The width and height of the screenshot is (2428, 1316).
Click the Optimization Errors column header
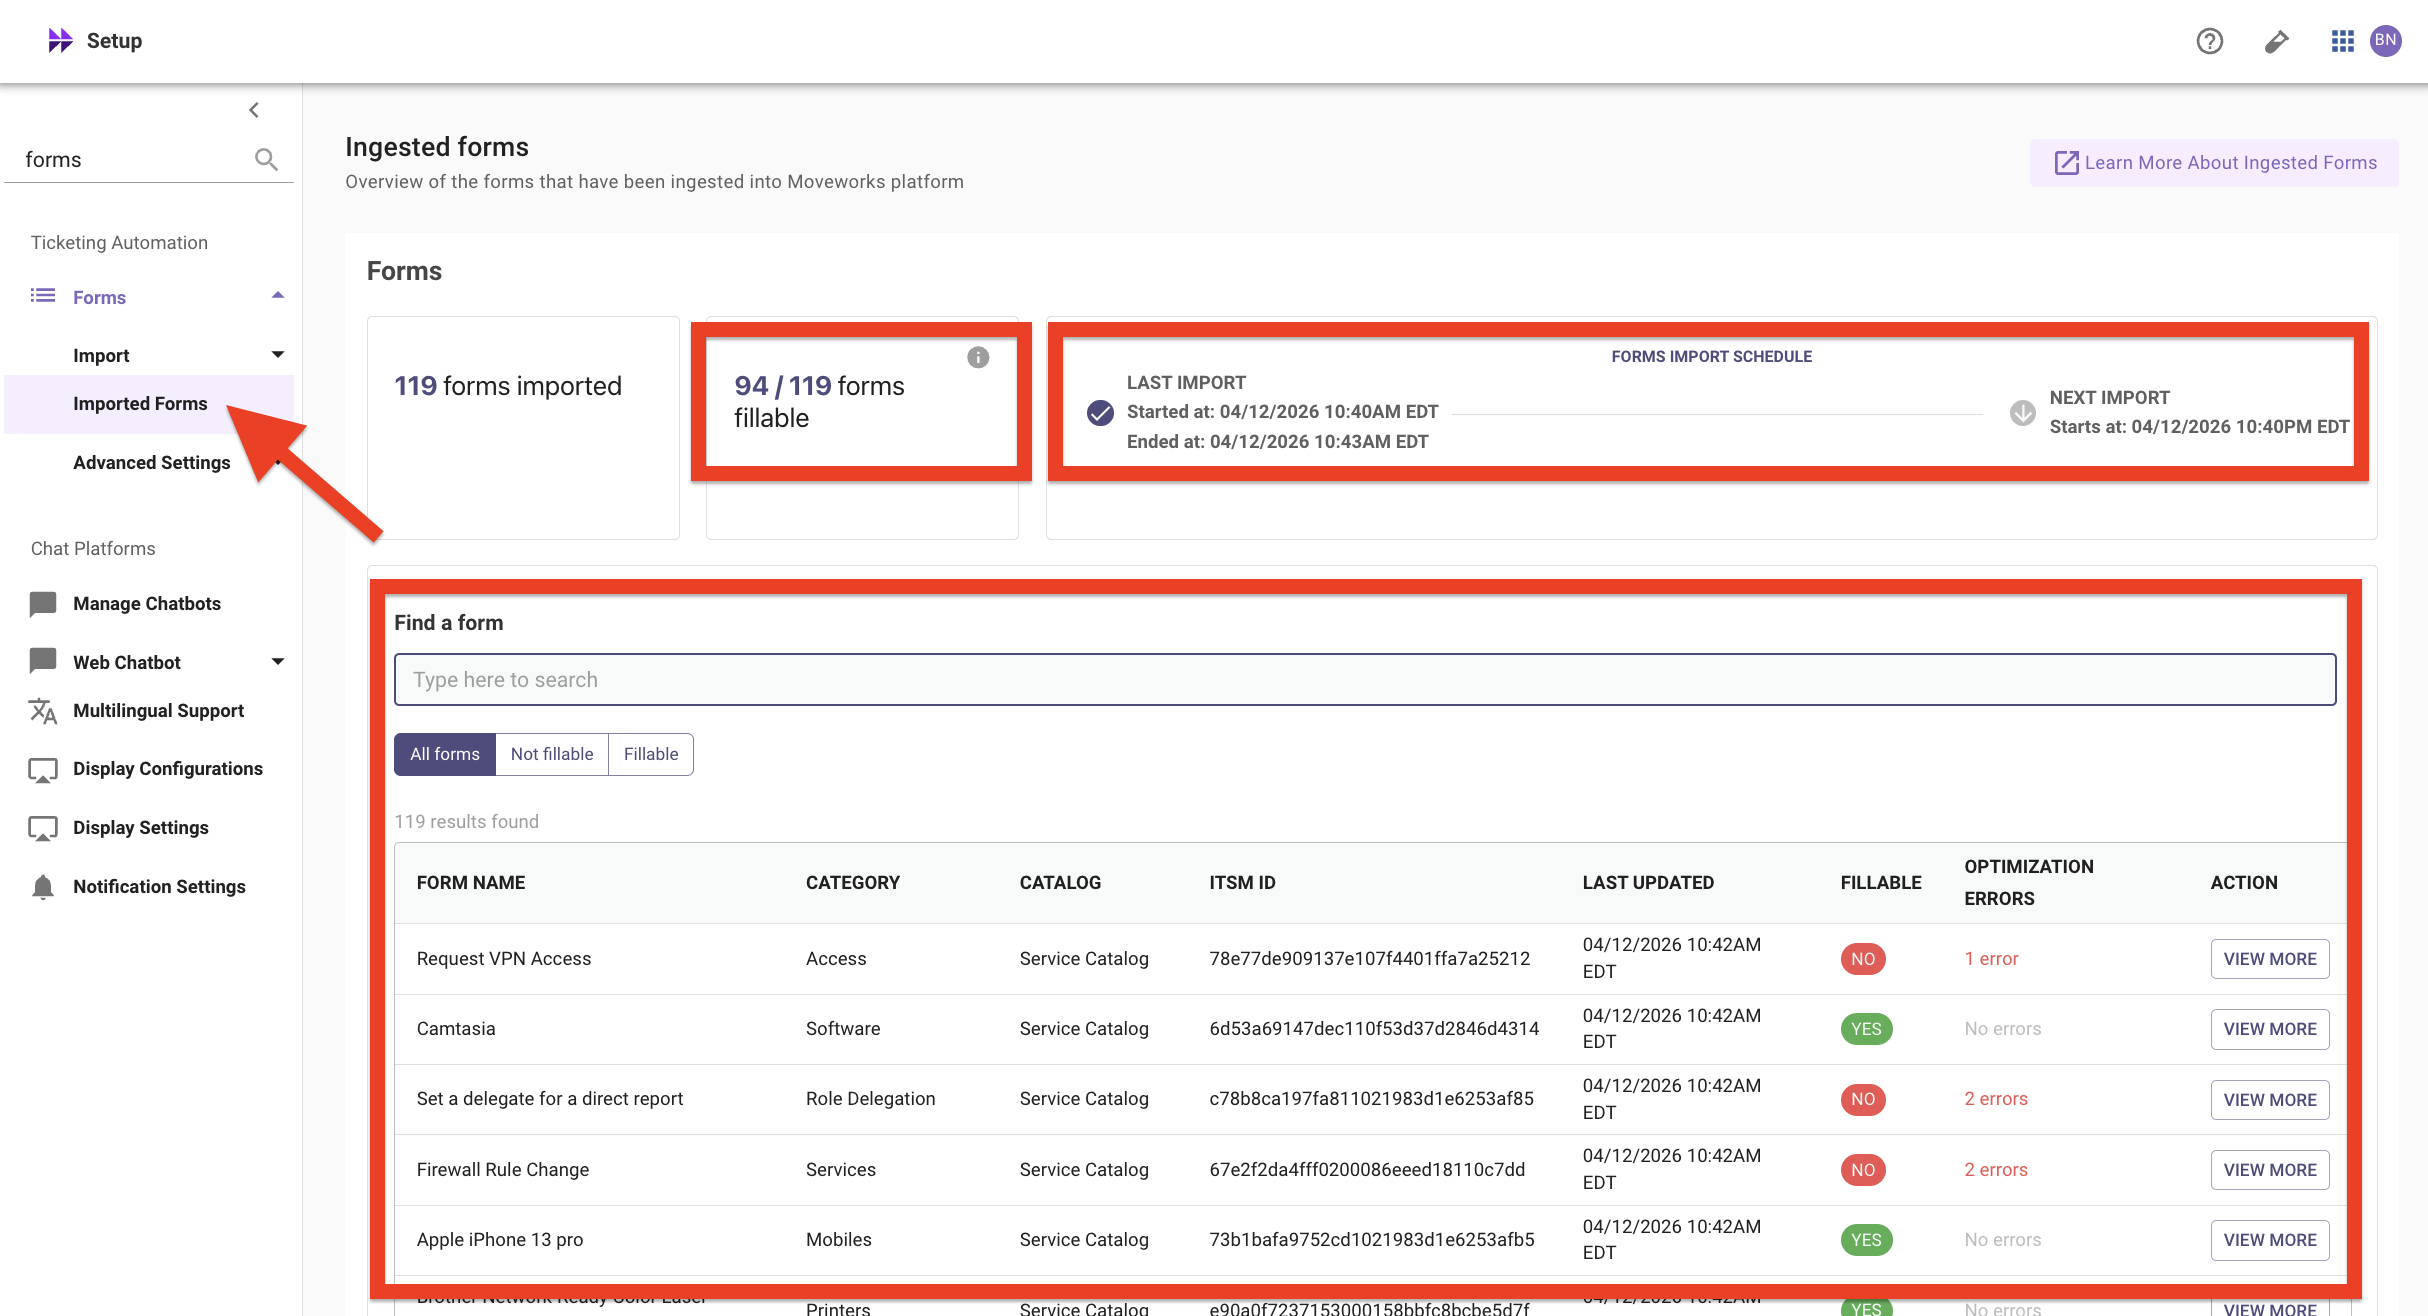(2029, 883)
